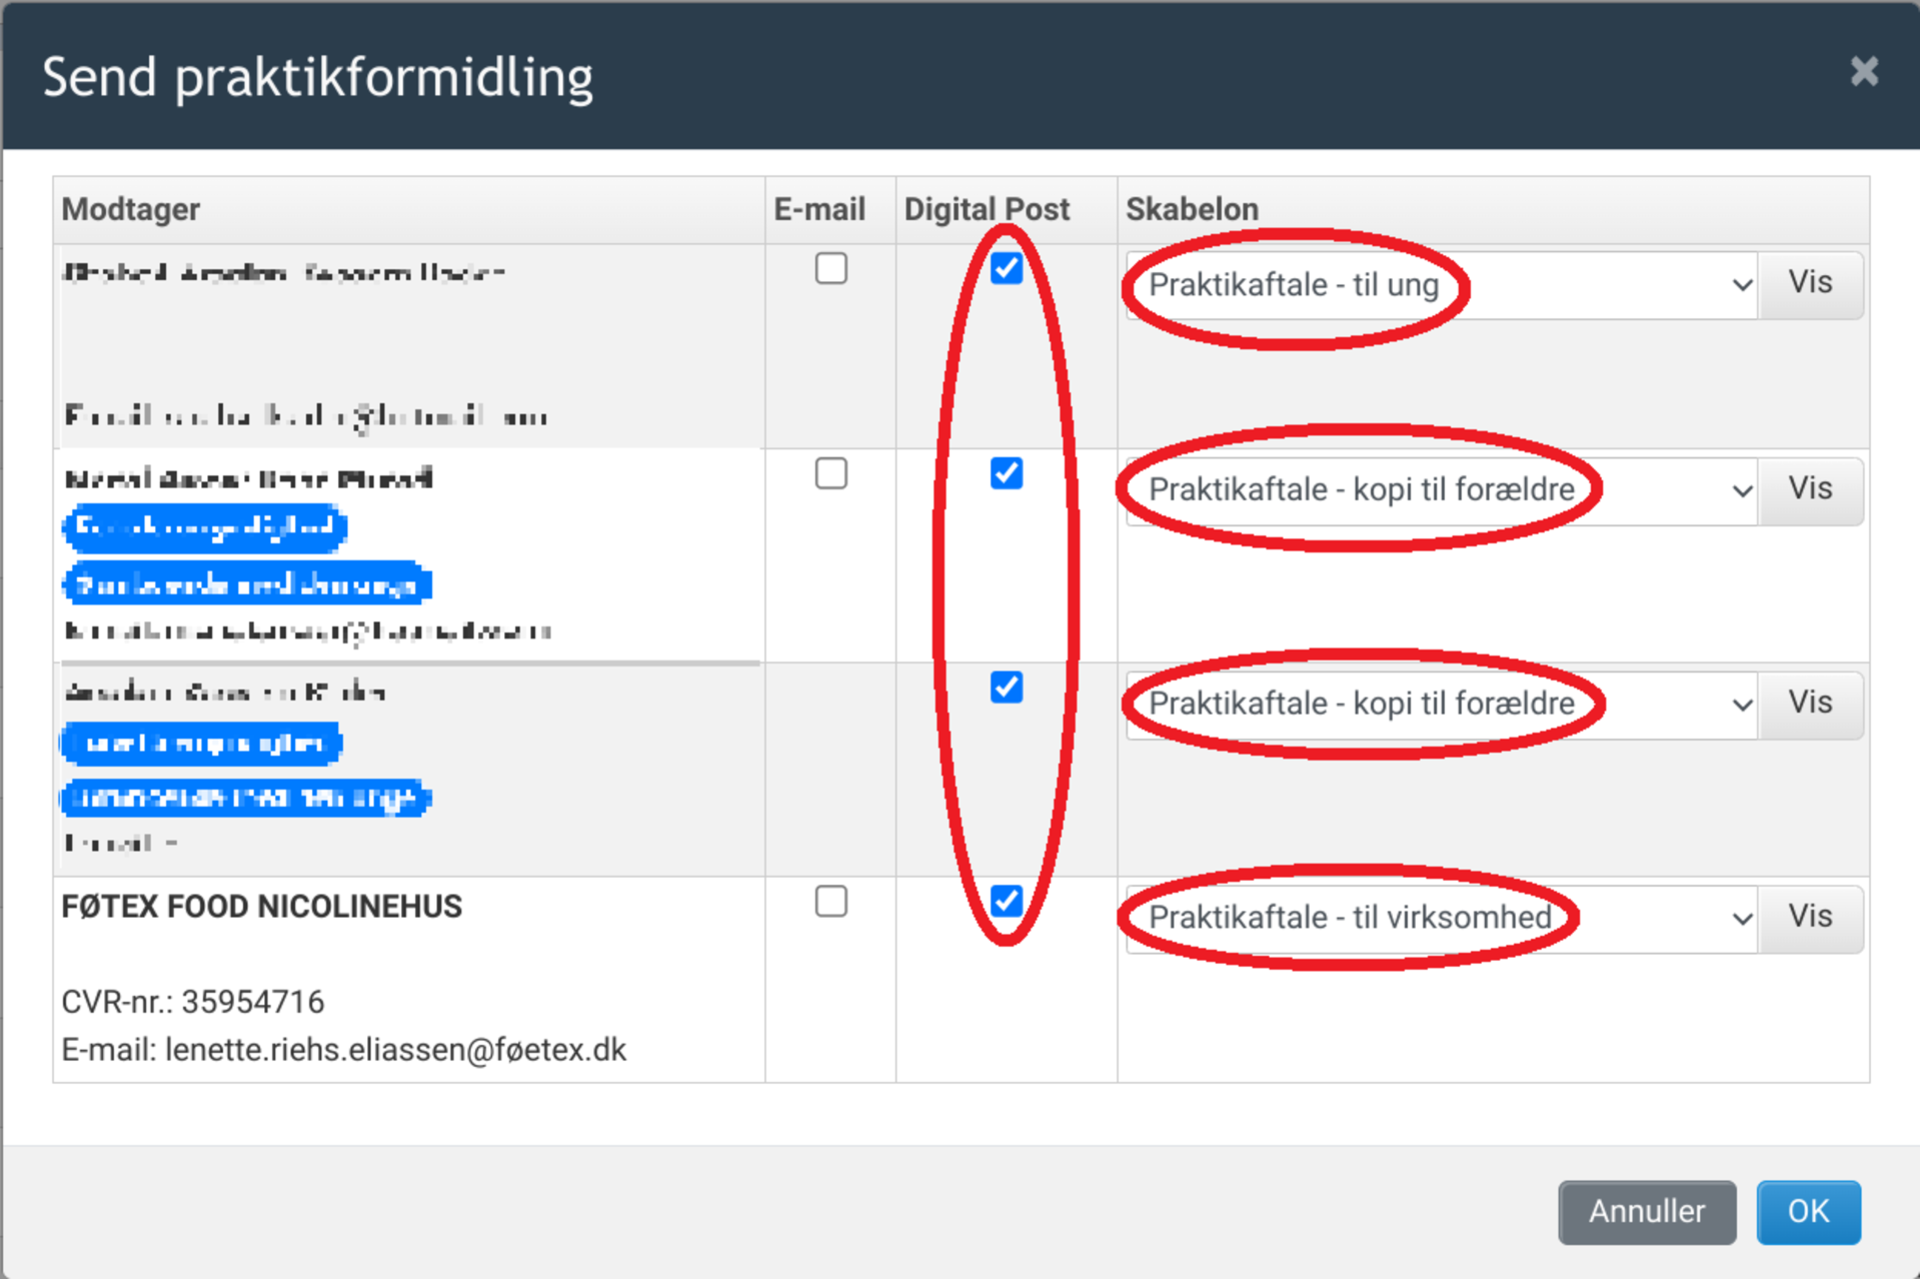The image size is (1920, 1279).
Task: Uncheck Digital Post for first recipient
Action: [1006, 268]
